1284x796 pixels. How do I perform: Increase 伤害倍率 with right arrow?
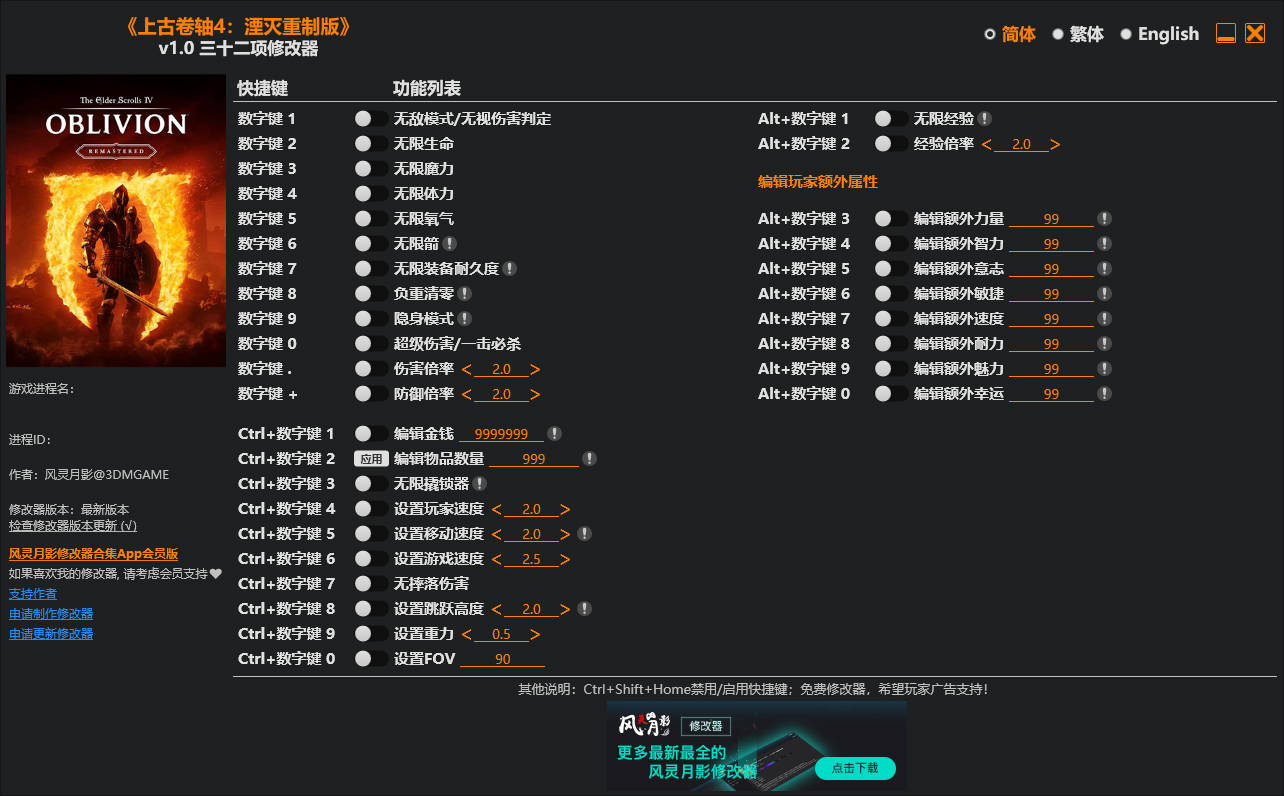535,369
